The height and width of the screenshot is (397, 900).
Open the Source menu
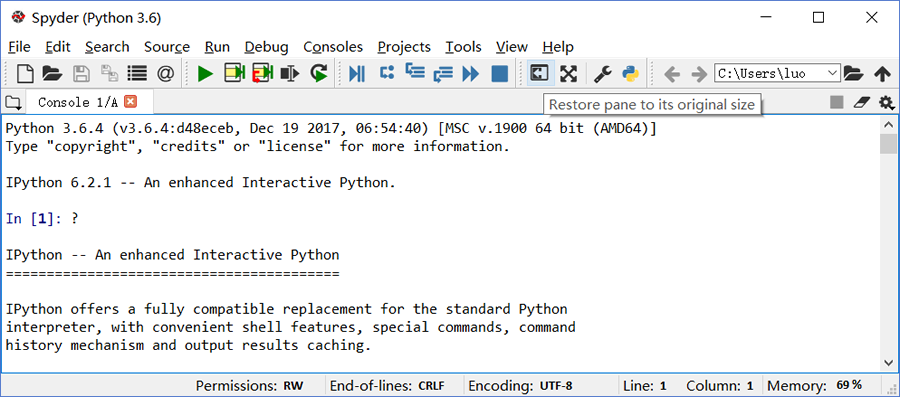167,47
